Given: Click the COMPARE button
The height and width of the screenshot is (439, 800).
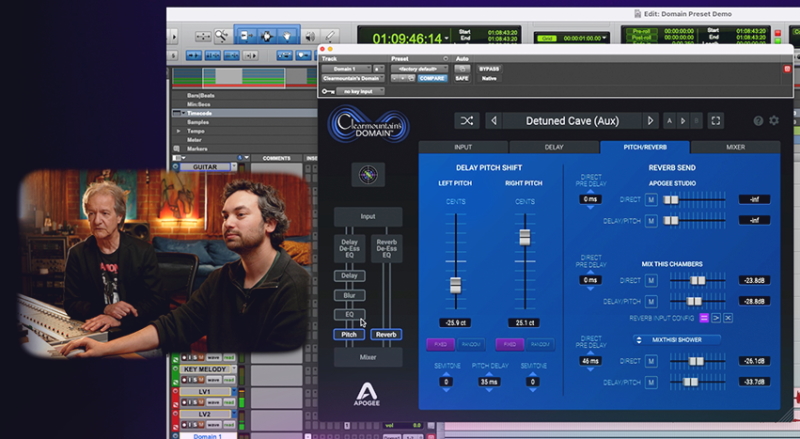Looking at the screenshot, I should 433,77.
